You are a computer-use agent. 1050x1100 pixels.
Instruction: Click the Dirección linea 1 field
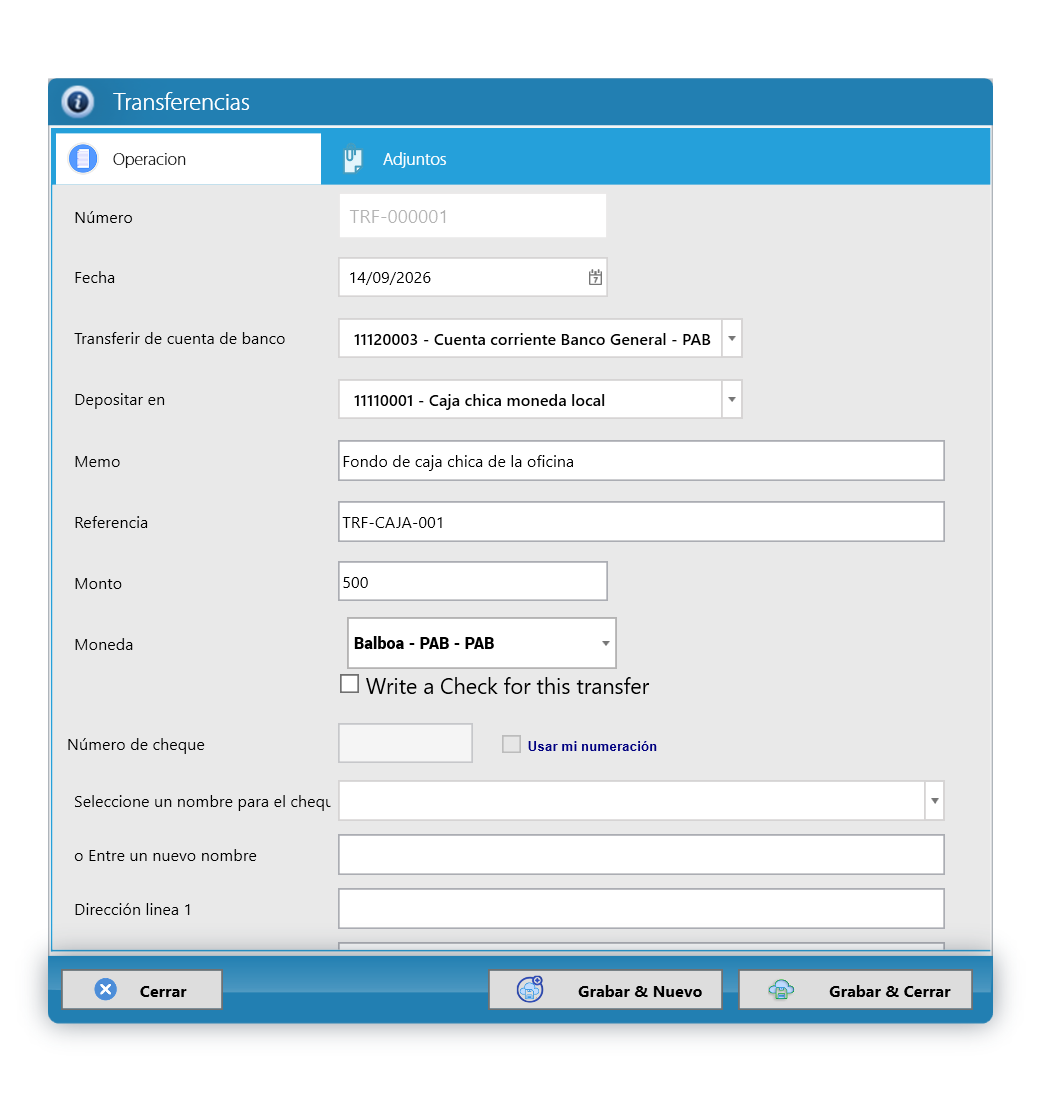point(641,908)
